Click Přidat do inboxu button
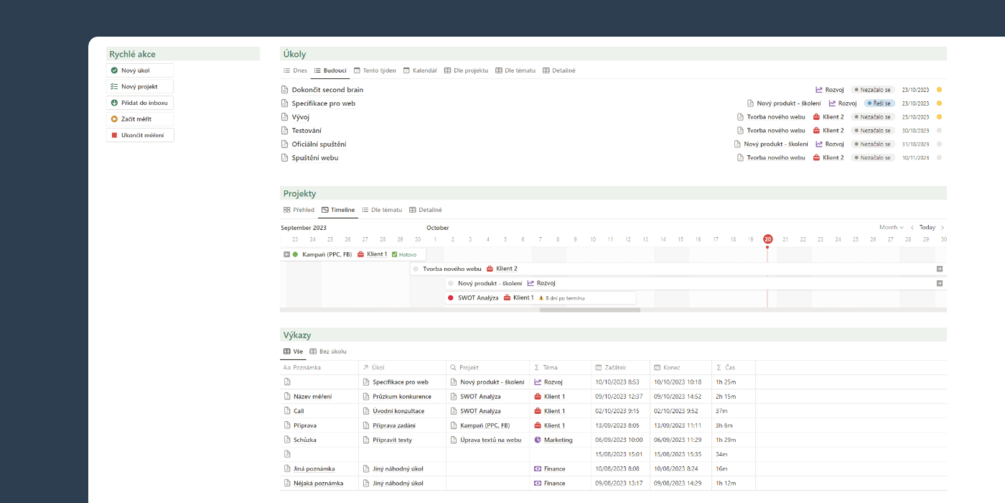Screen dimensions: 1005x503 tap(140, 103)
